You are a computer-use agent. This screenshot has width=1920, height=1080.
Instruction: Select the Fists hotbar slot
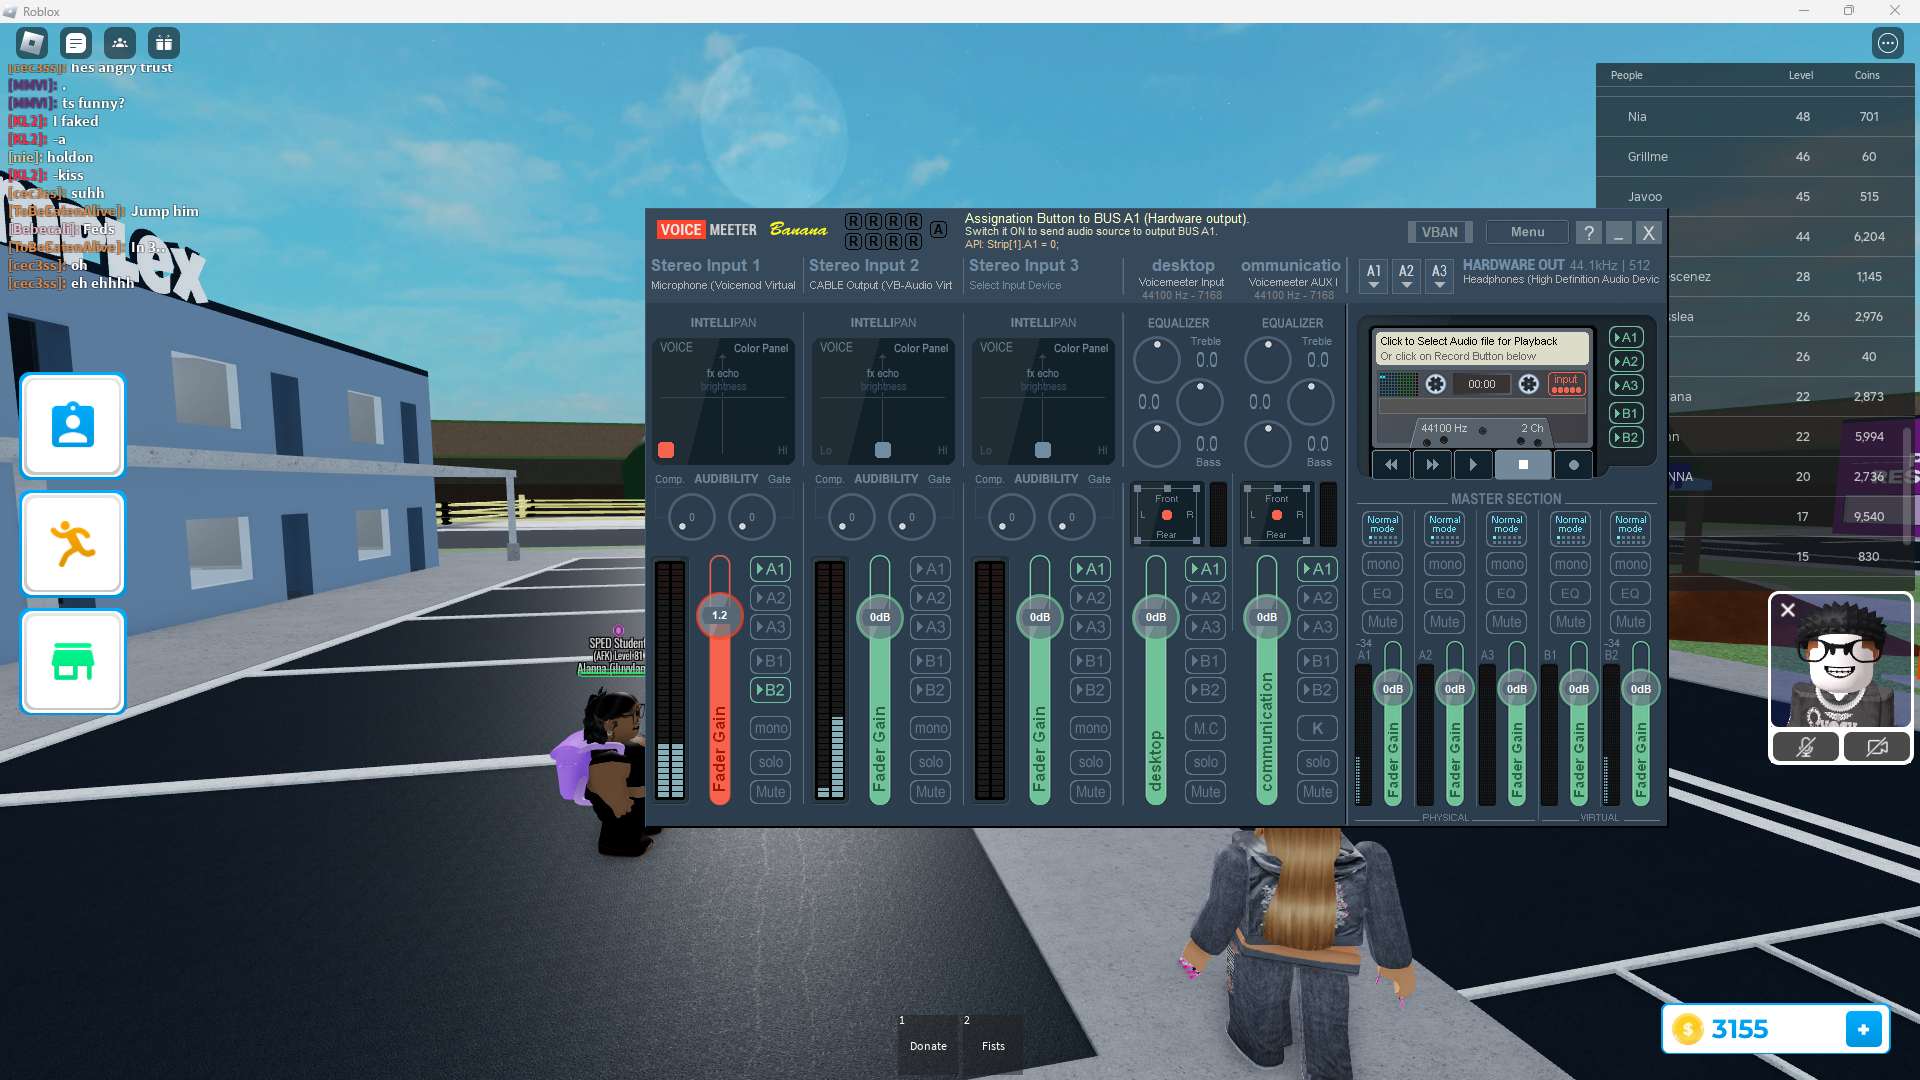click(993, 1045)
